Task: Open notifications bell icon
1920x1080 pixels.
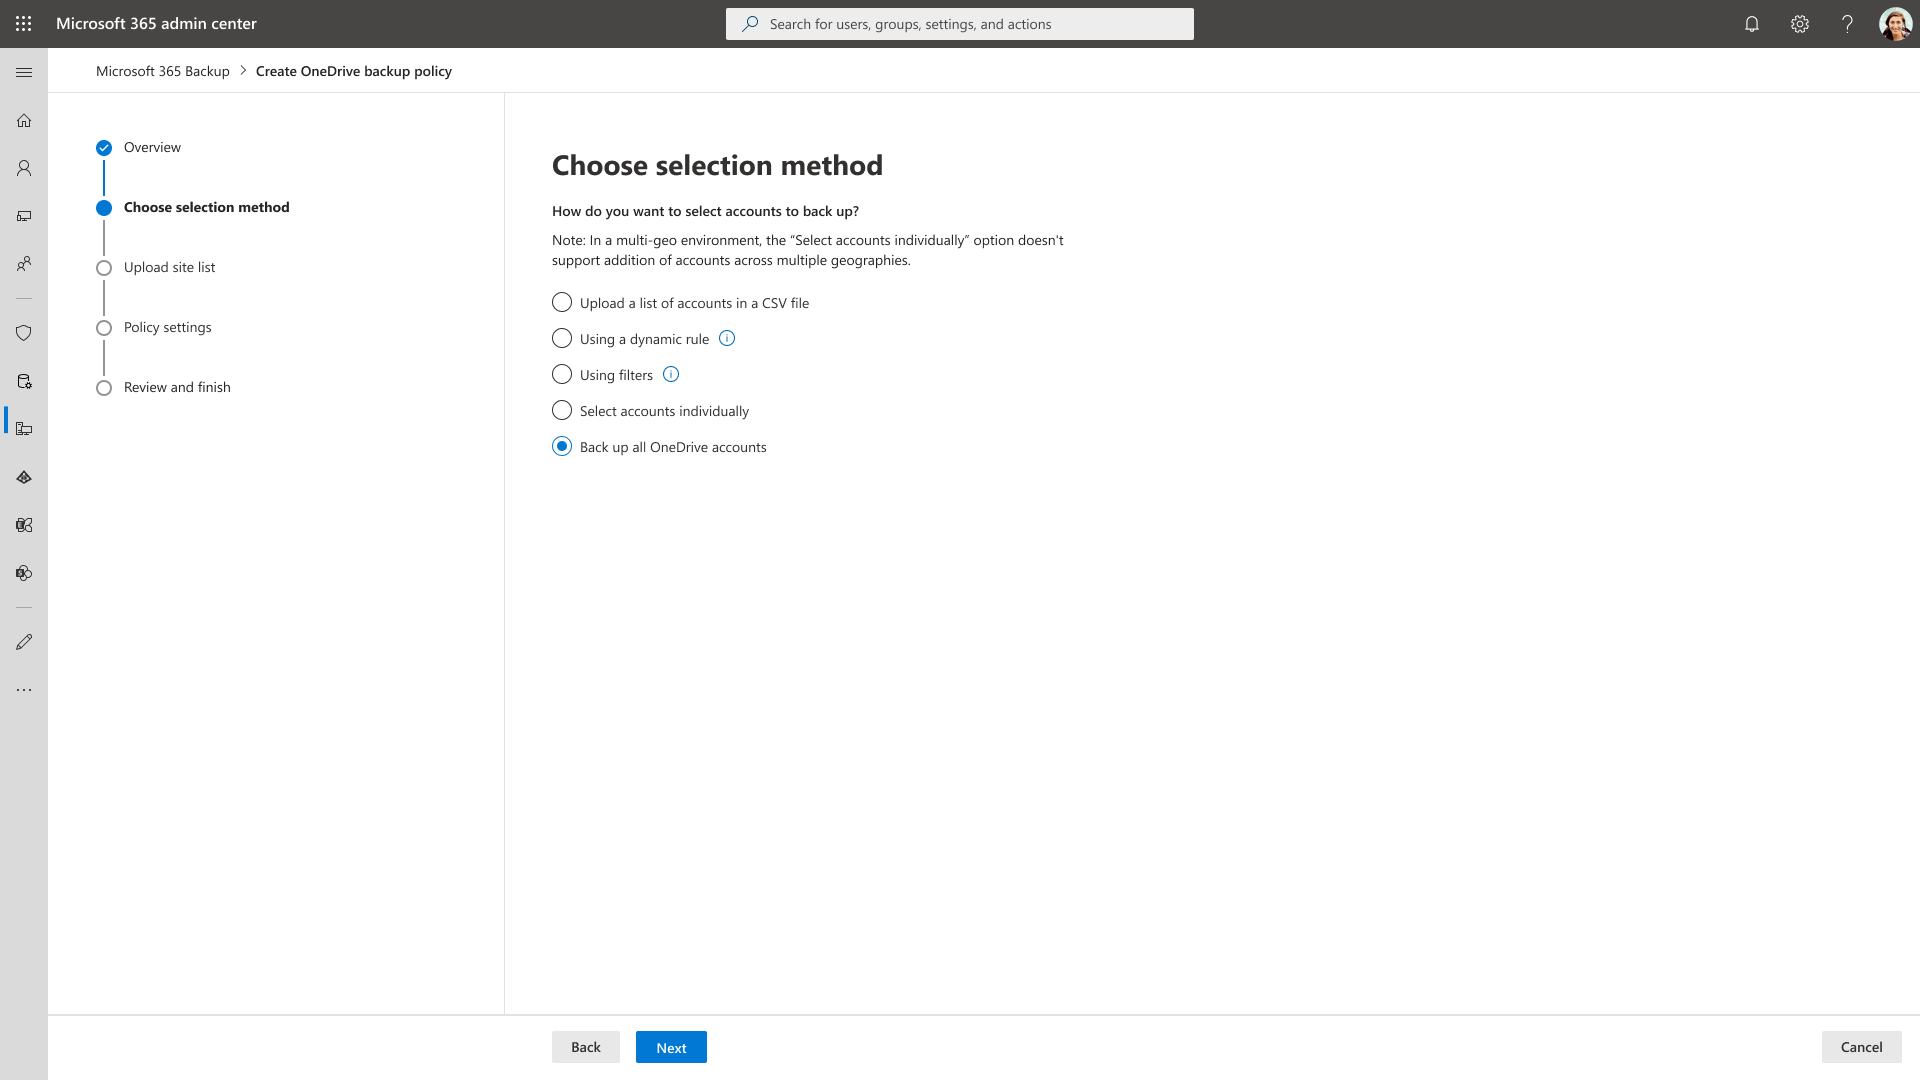Action: (1752, 24)
